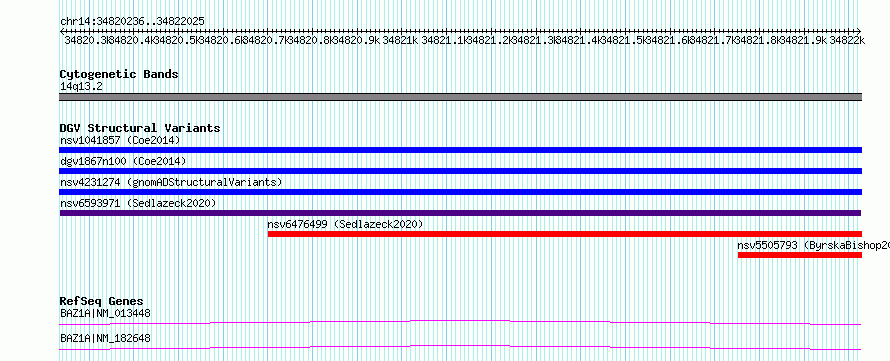Select the BAZ1A NM_182648 pink gene line

coord(460,347)
